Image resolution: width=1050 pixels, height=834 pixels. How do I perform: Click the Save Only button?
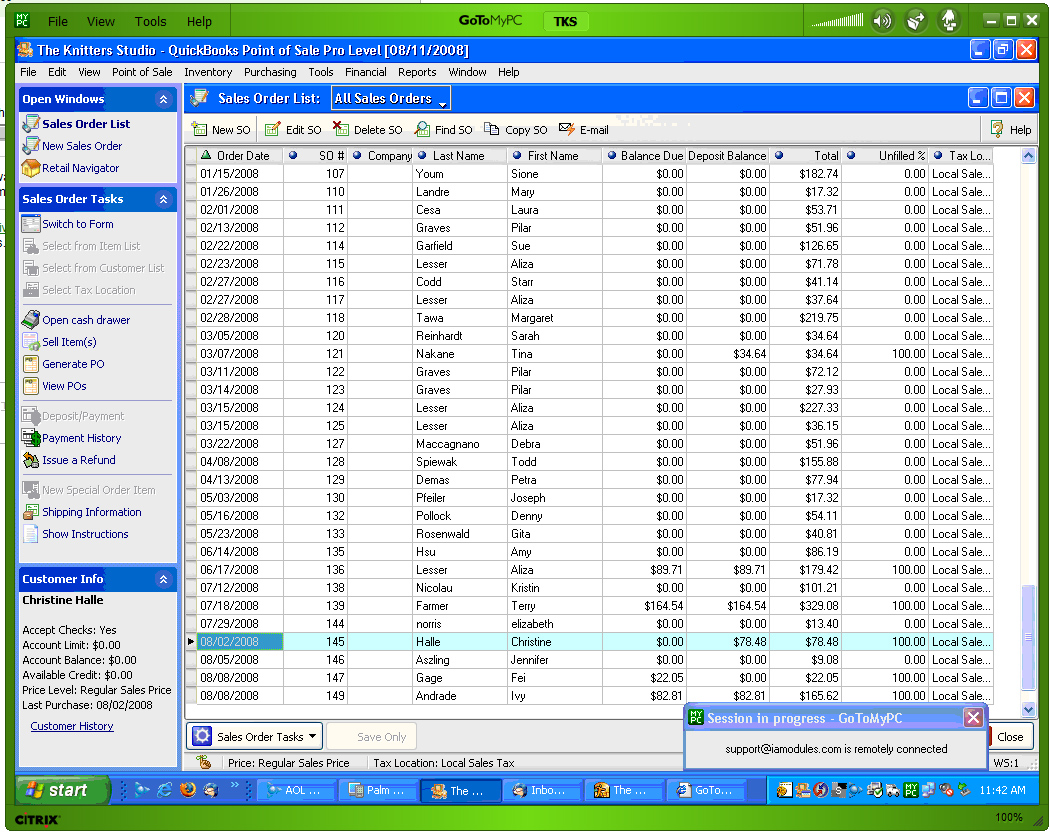point(372,736)
